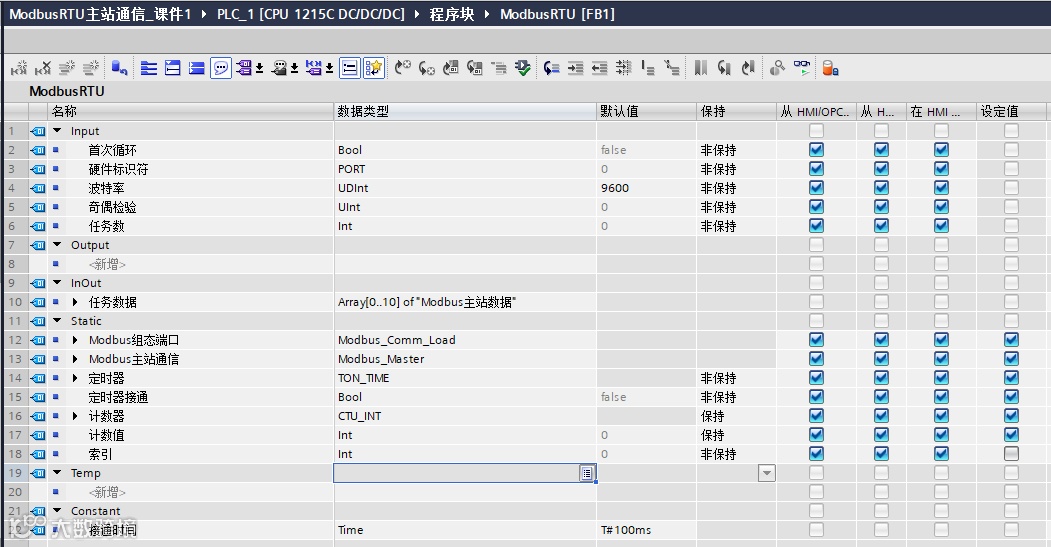Uncheck 在 HMI checkbox for 计数器 row

pos(941,416)
